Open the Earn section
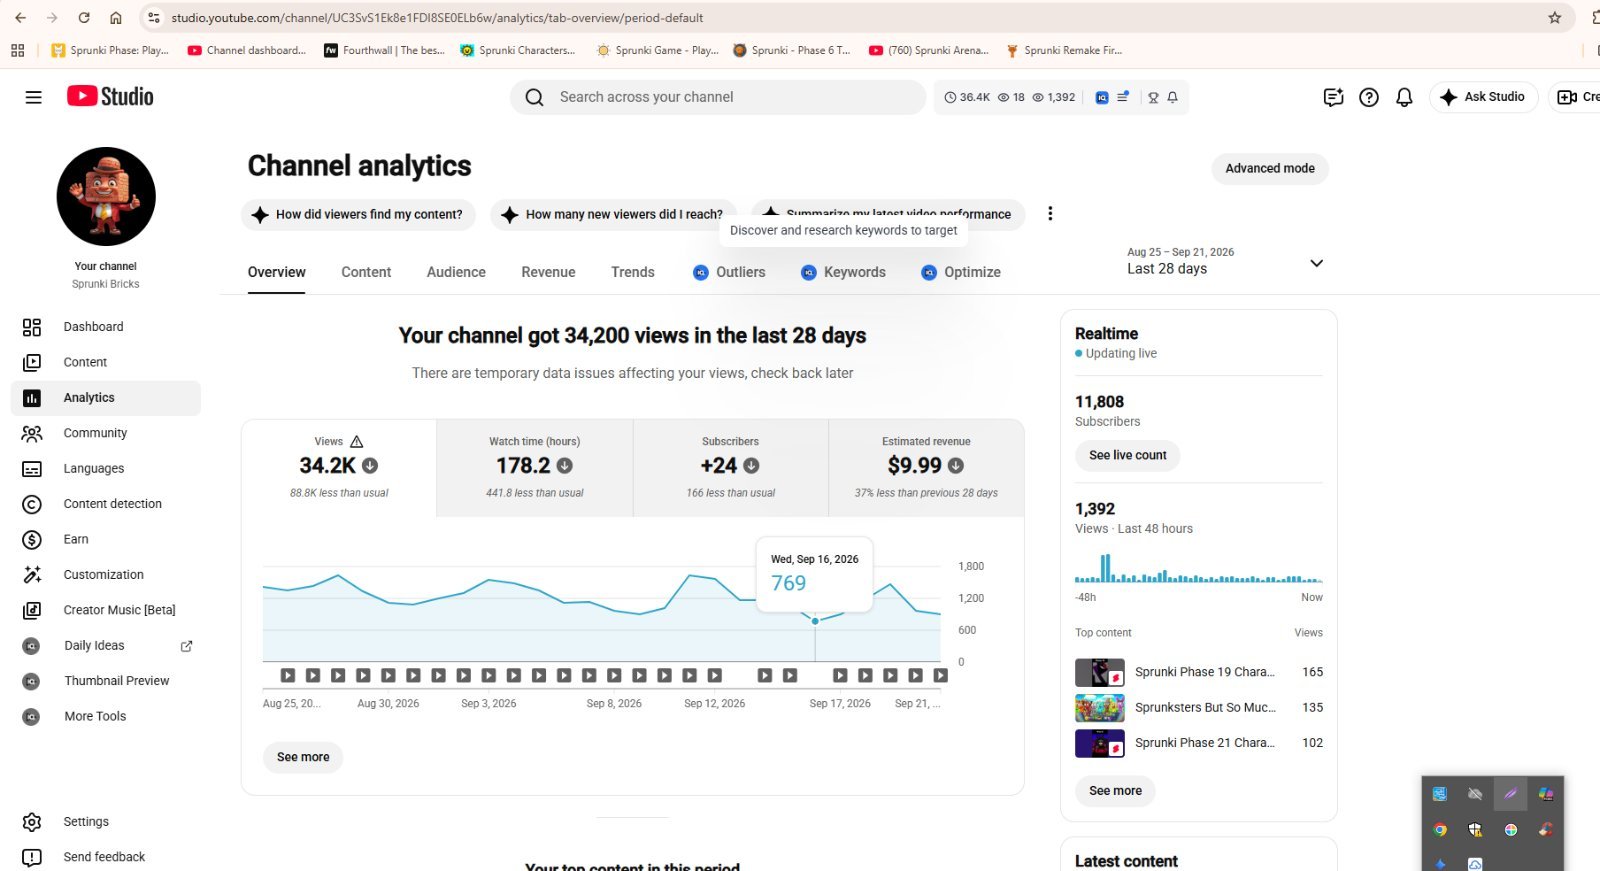Image resolution: width=1600 pixels, height=871 pixels. pos(105,539)
